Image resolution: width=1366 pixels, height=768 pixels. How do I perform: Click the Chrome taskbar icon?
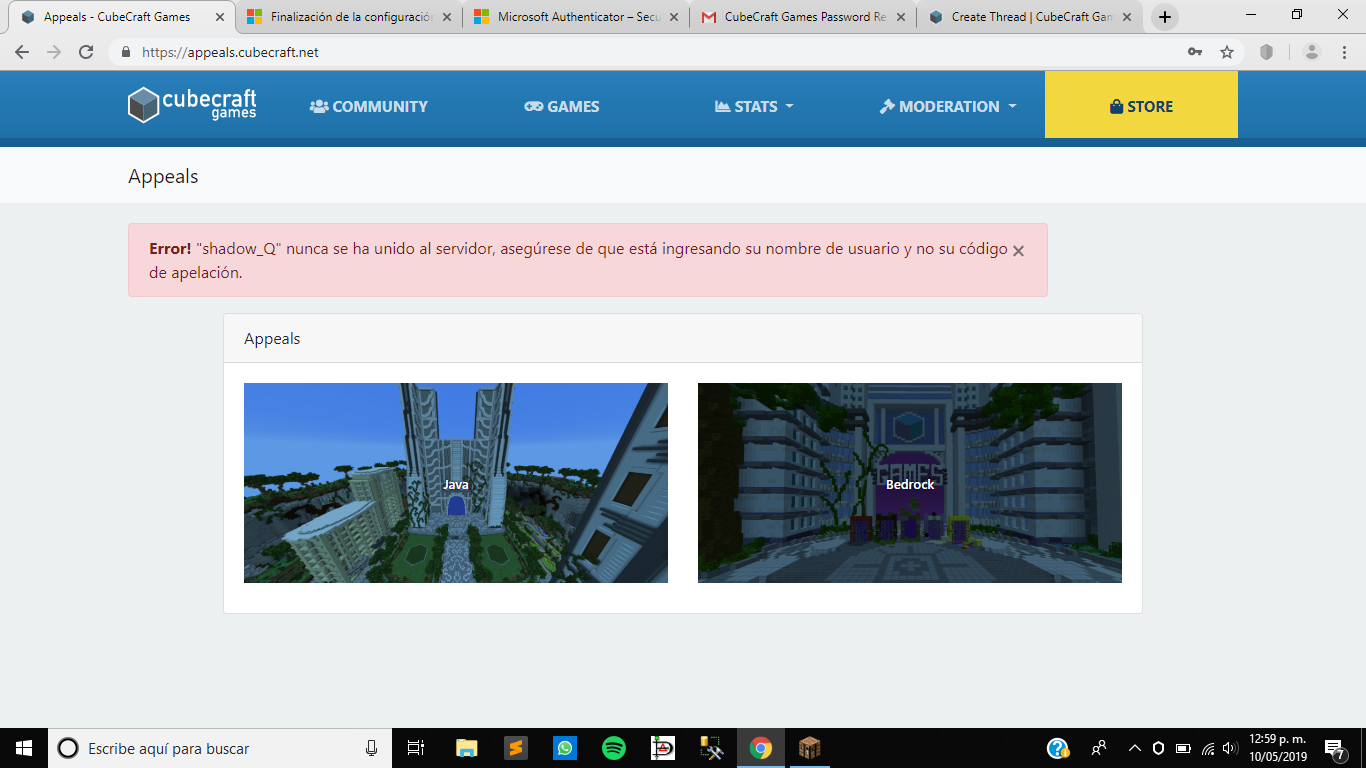coord(761,748)
